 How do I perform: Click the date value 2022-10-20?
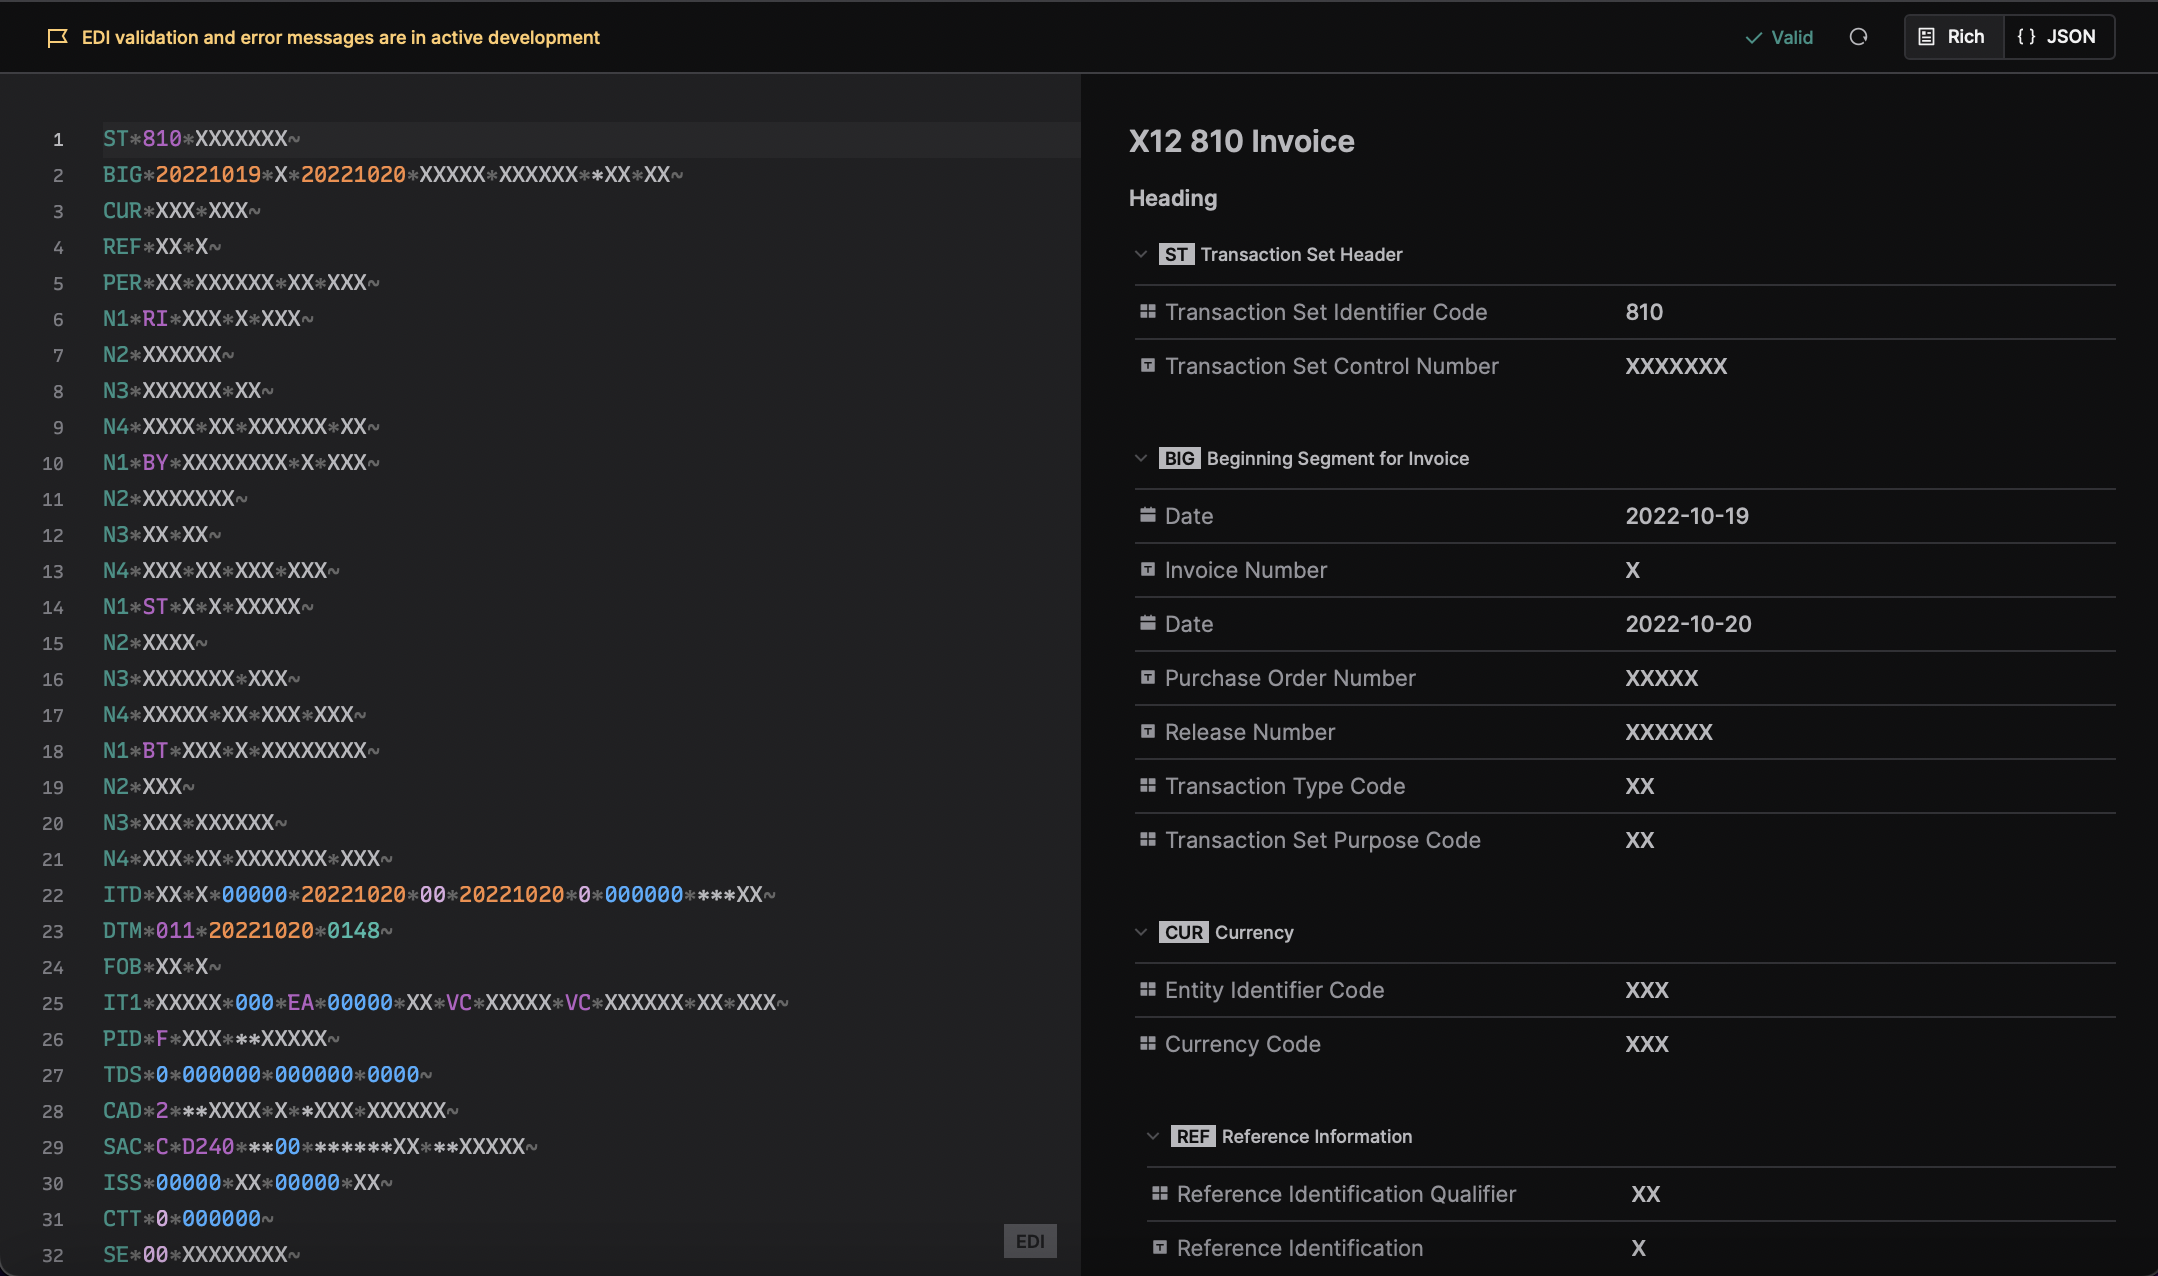click(x=1688, y=624)
